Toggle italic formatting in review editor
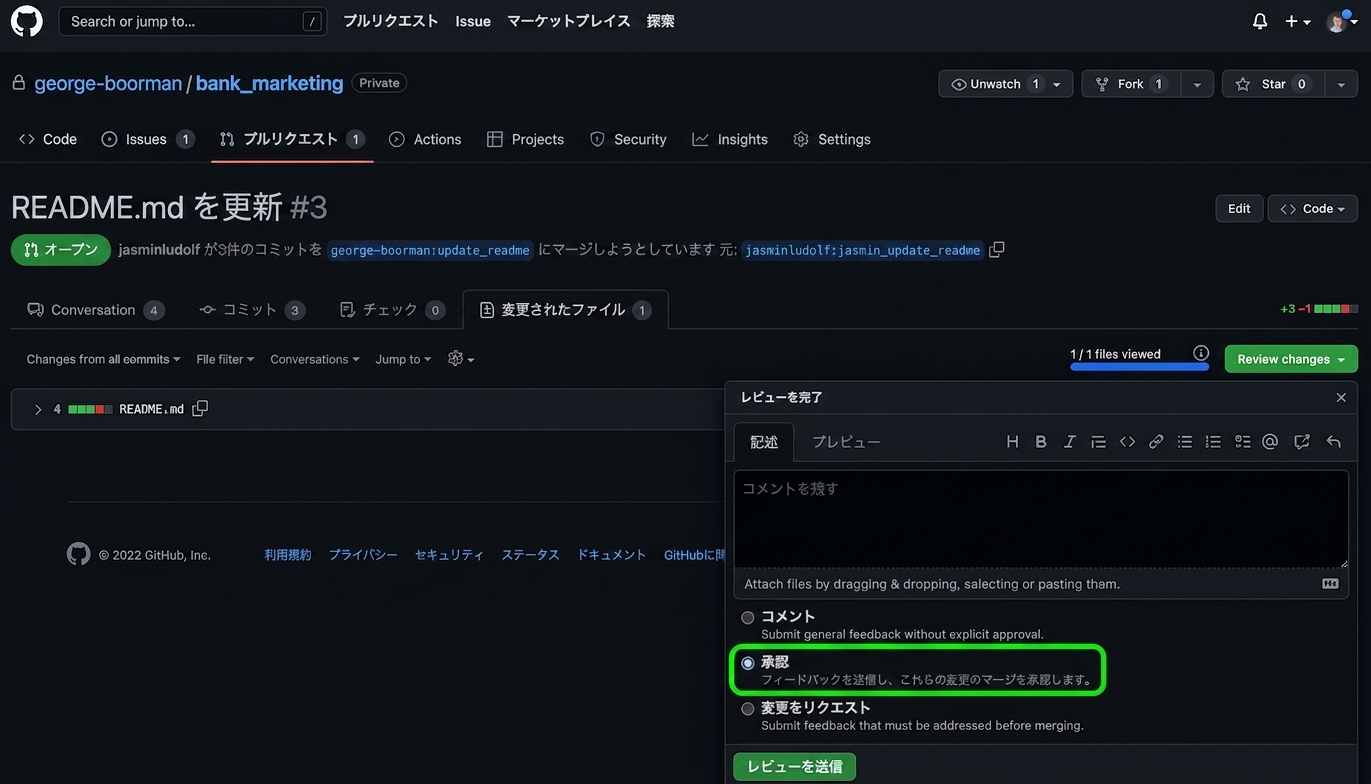 (1069, 442)
